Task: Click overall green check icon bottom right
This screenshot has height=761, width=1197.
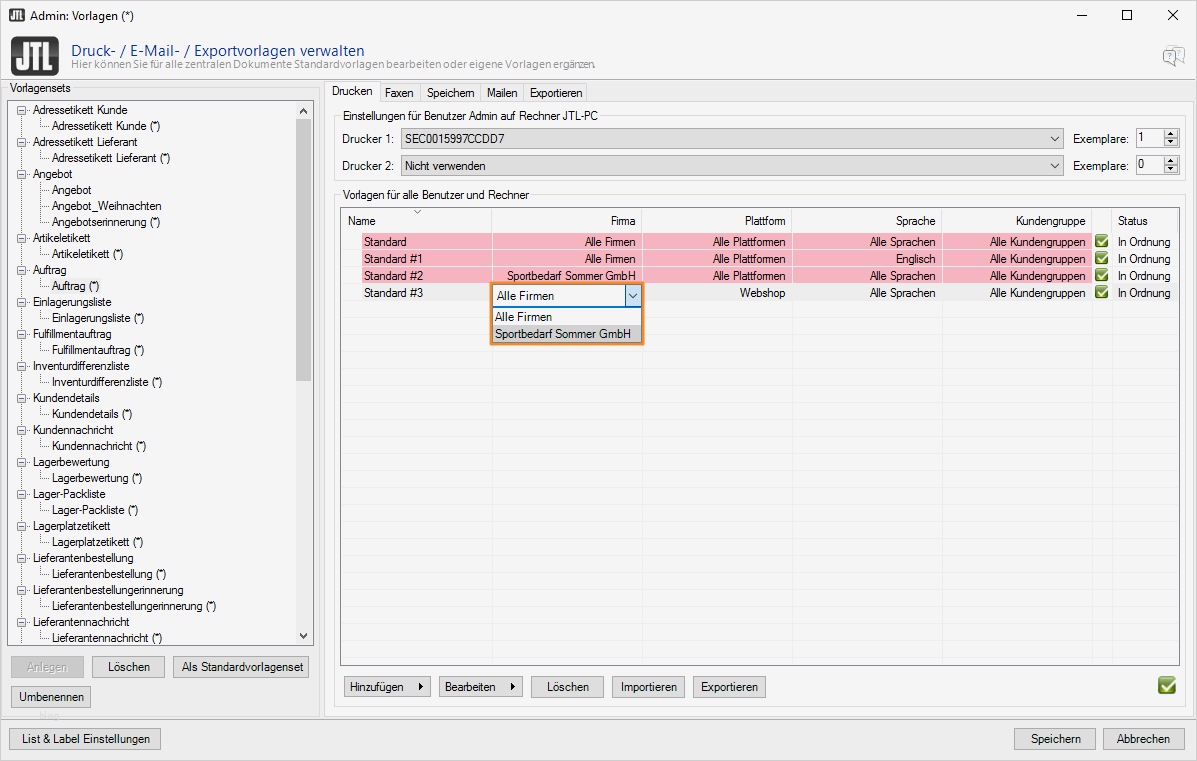Action: pyautogui.click(x=1166, y=686)
